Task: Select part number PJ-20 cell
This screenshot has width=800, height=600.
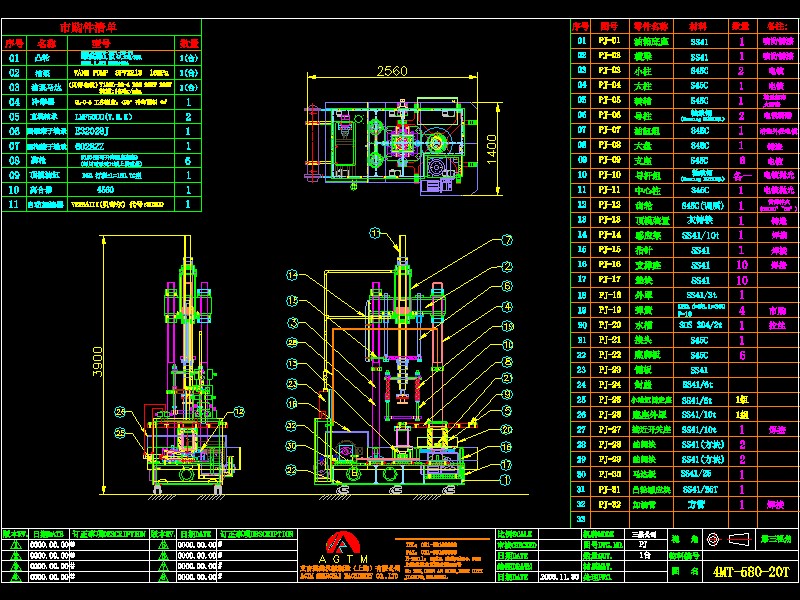Action: pos(609,324)
